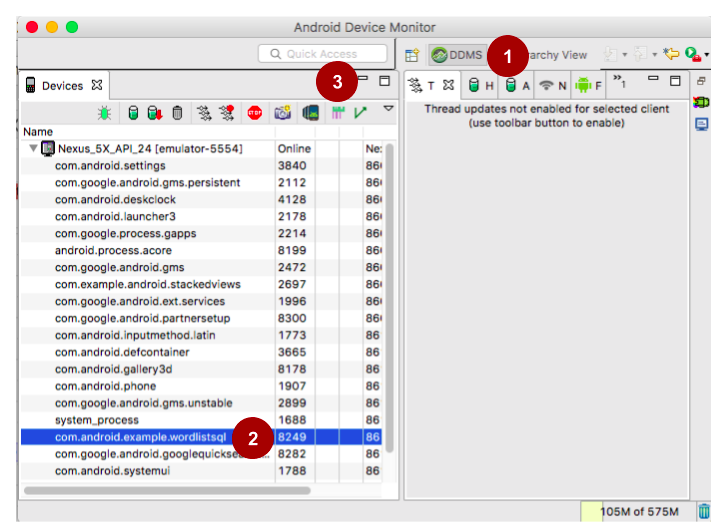This screenshot has height=529, width=718.
Task: Click the Update Heap icon
Action: 133,113
